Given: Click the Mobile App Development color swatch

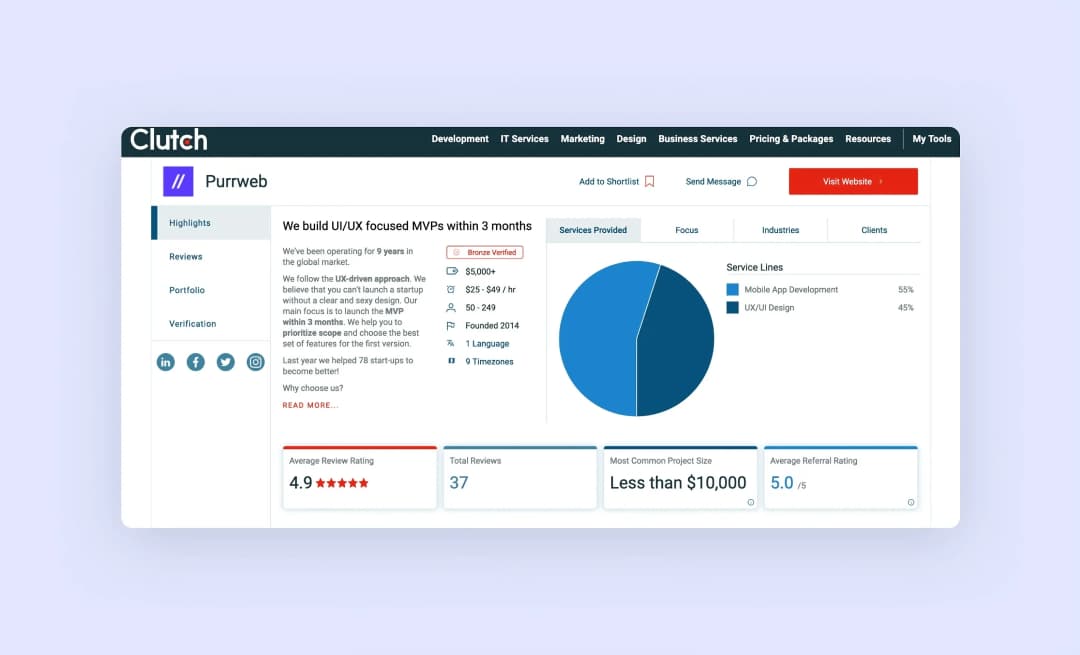Looking at the screenshot, I should (x=732, y=289).
